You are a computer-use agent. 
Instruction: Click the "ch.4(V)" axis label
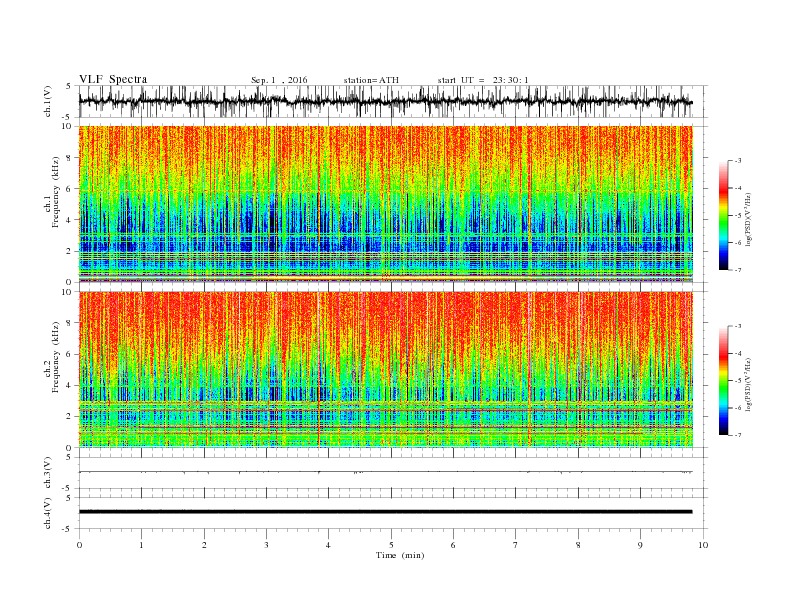48,513
